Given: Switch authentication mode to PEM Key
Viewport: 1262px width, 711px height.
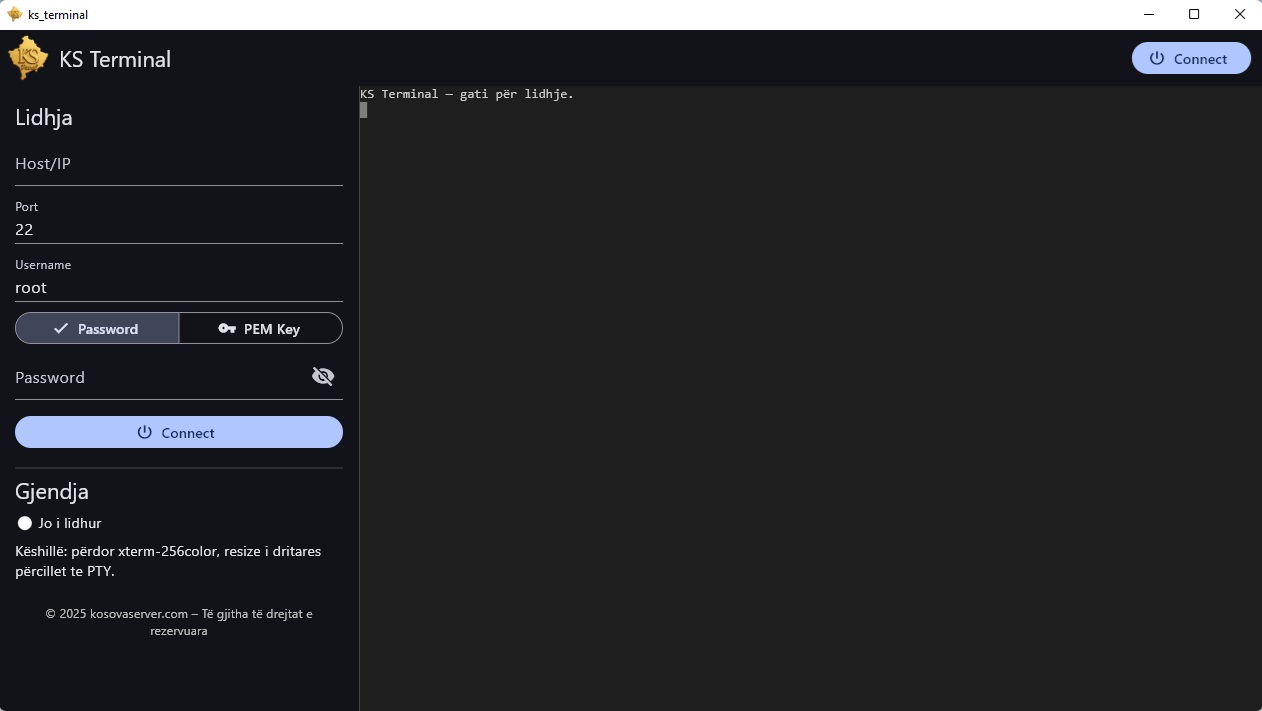Looking at the screenshot, I should coord(260,328).
